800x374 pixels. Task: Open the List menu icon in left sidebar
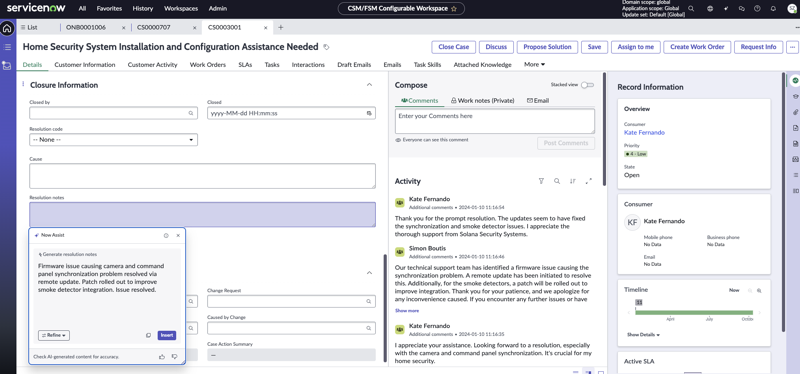click(7, 47)
